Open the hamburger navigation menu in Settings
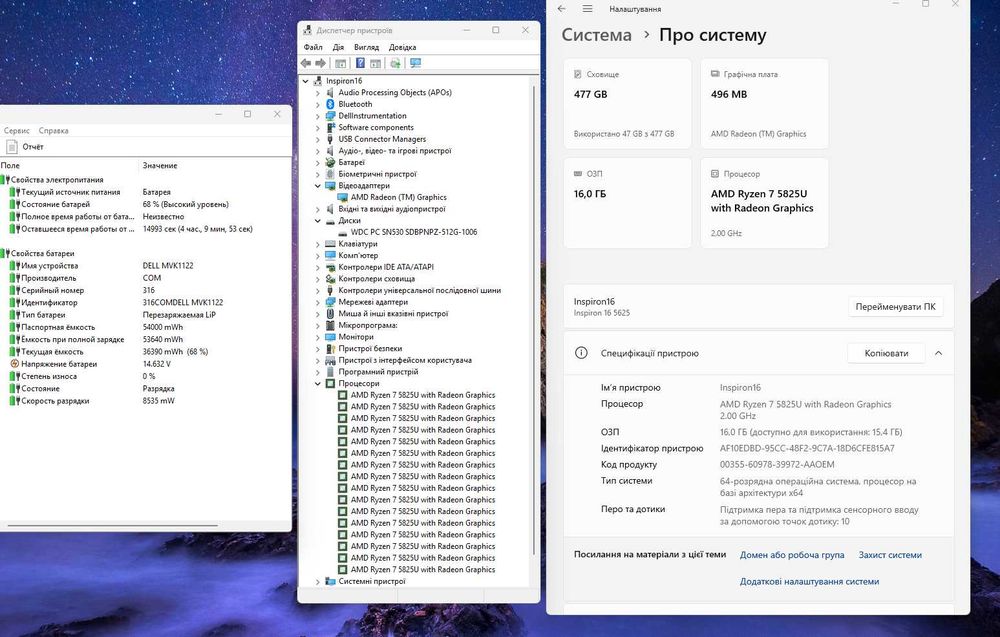Viewport: 1000px width, 637px height. tap(587, 9)
